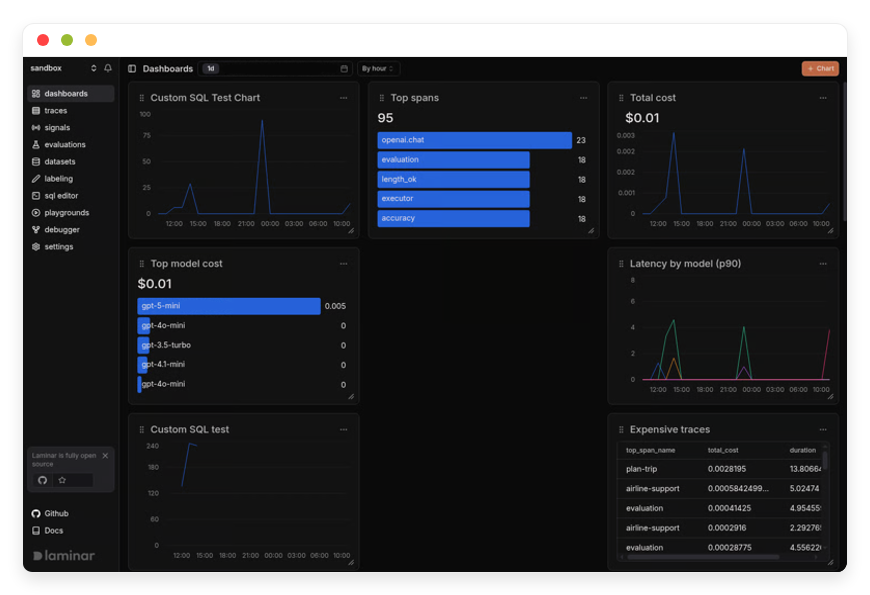Select dashboards in the sidebar

tap(70, 93)
